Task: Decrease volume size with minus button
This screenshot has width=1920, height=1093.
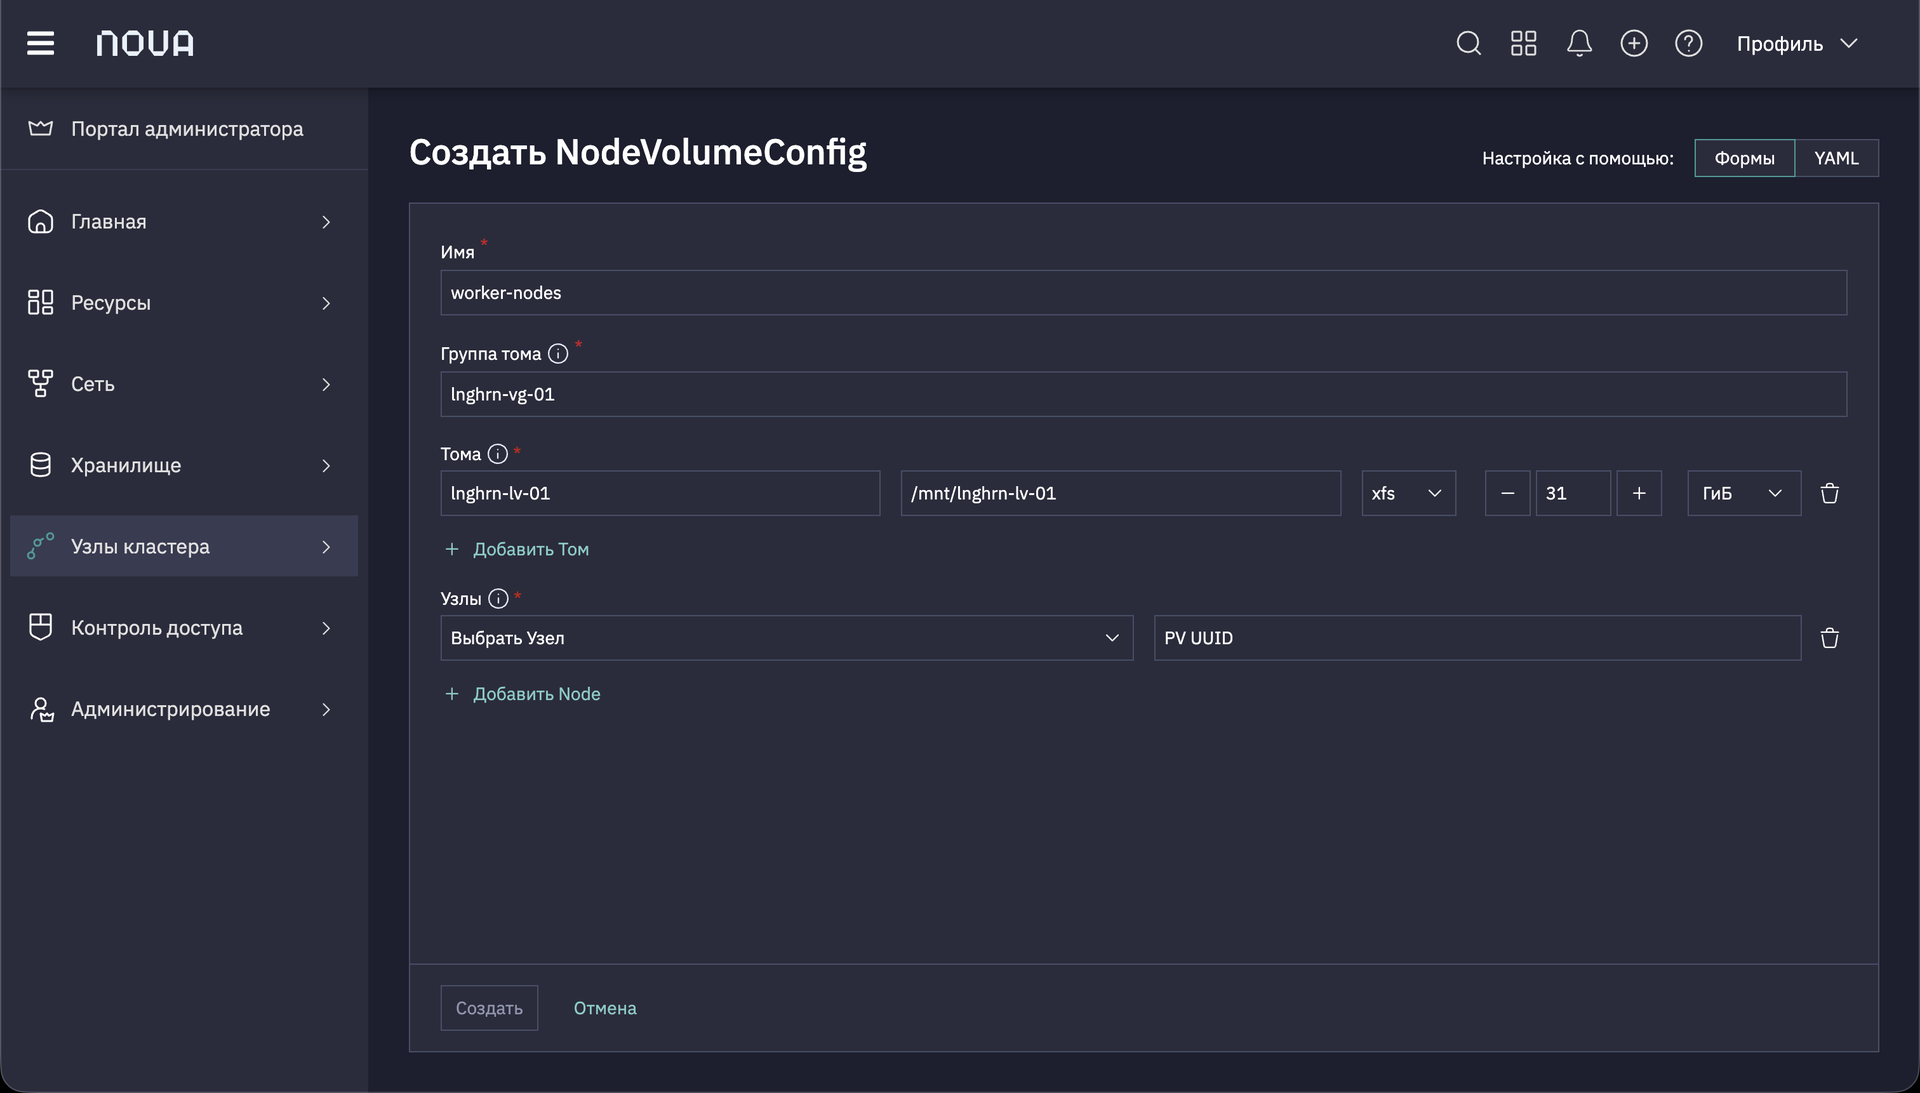Action: 1507,493
